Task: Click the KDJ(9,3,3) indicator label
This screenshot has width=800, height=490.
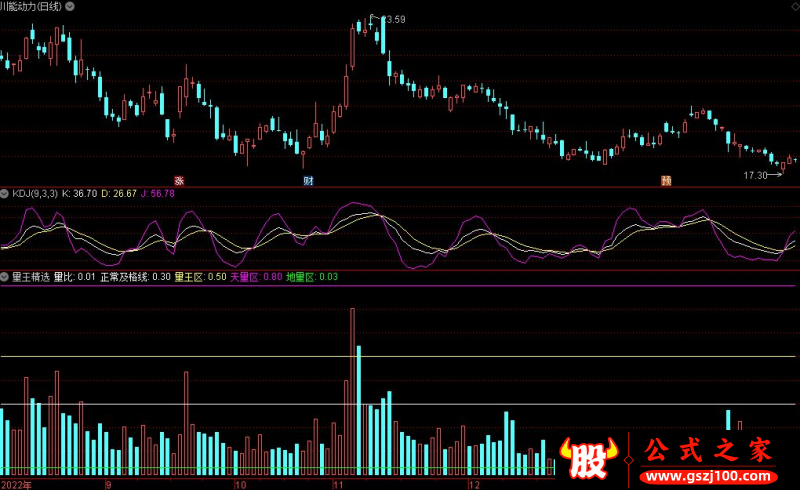Action: (x=35, y=193)
